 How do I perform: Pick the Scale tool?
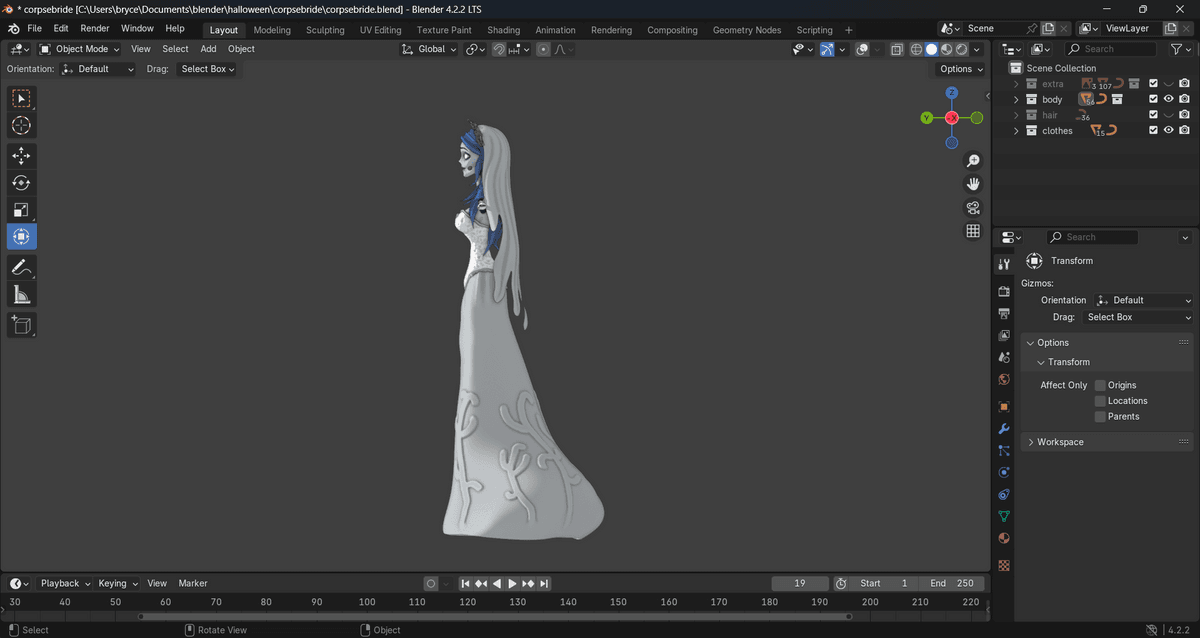tap(21, 210)
